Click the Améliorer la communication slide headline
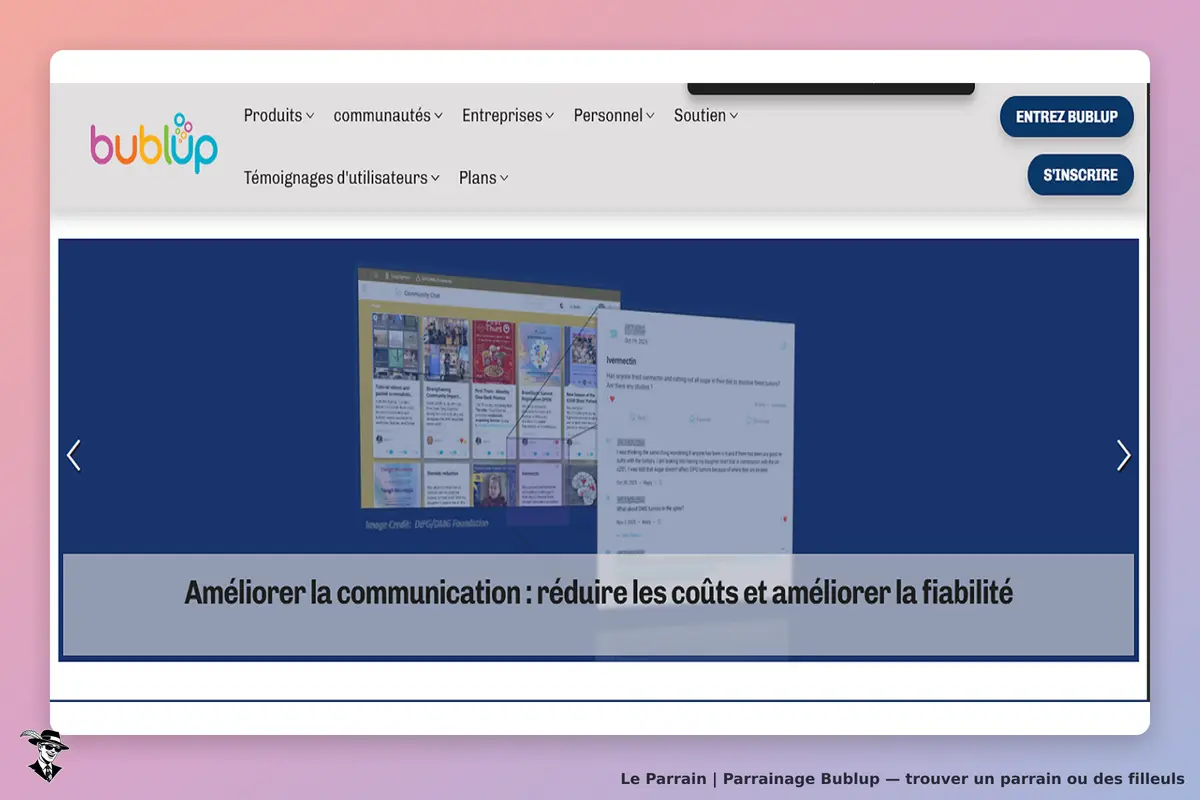The width and height of the screenshot is (1200, 800). [x=598, y=592]
